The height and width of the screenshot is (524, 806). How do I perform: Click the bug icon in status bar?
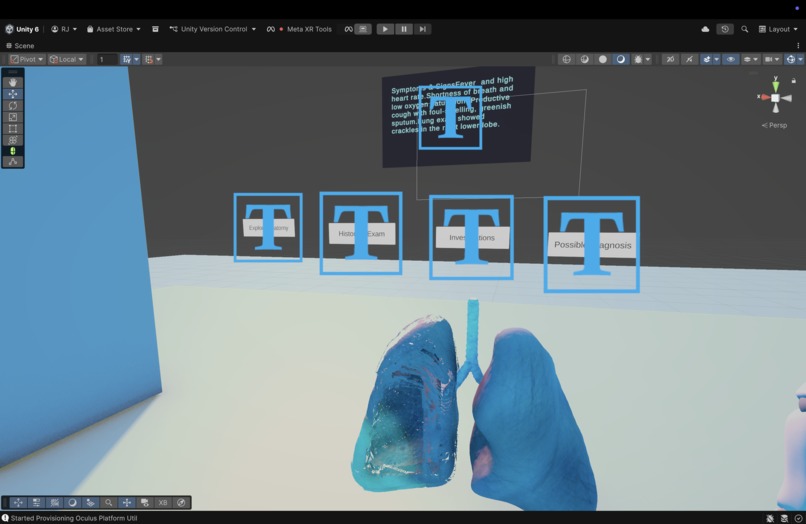click(x=770, y=518)
